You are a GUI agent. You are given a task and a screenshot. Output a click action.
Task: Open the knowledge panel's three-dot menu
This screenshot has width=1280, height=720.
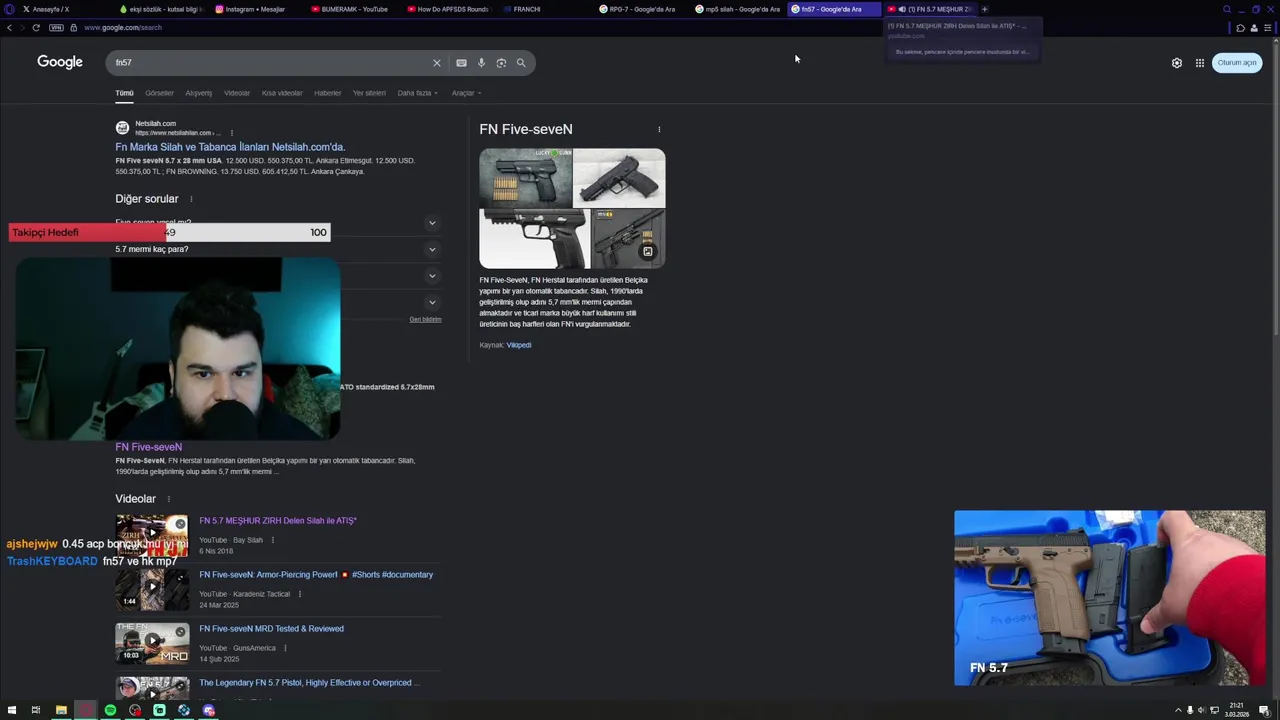(659, 129)
